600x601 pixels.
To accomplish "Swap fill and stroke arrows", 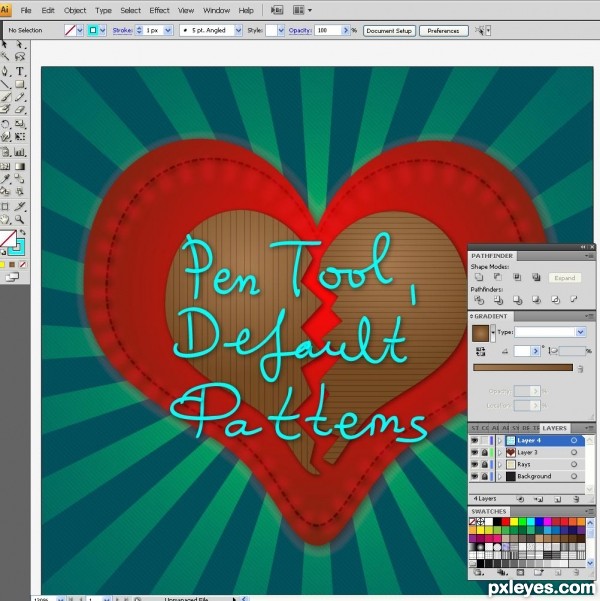I will tap(23, 232).
